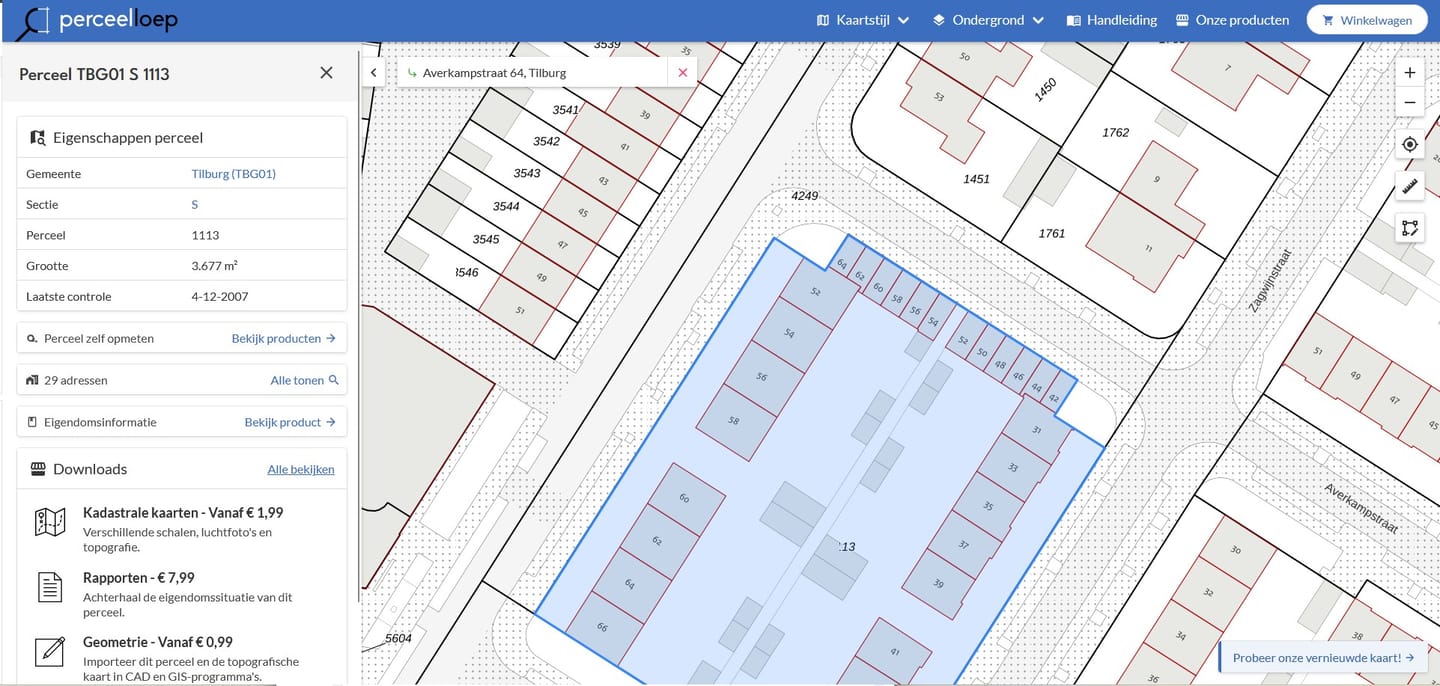Select parcel 3544 on the map

(506, 206)
